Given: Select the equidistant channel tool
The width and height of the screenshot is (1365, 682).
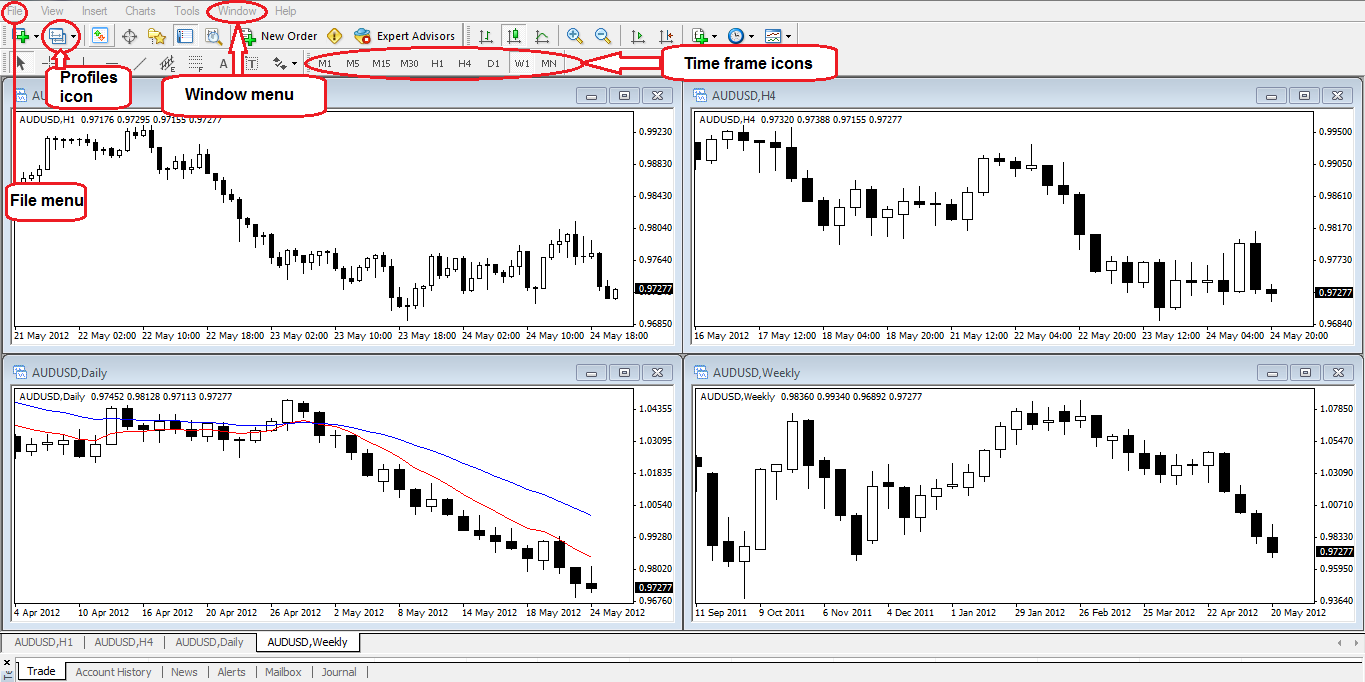Looking at the screenshot, I should point(168,63).
